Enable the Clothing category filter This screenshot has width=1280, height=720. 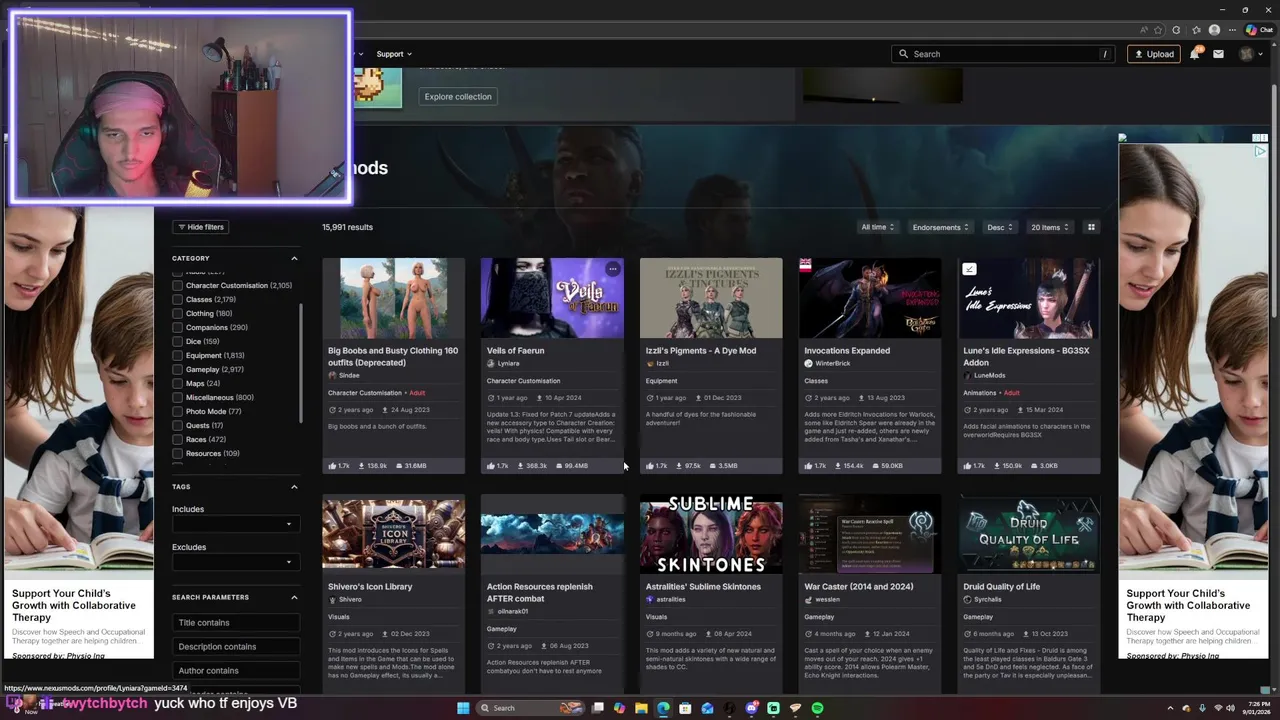point(177,313)
